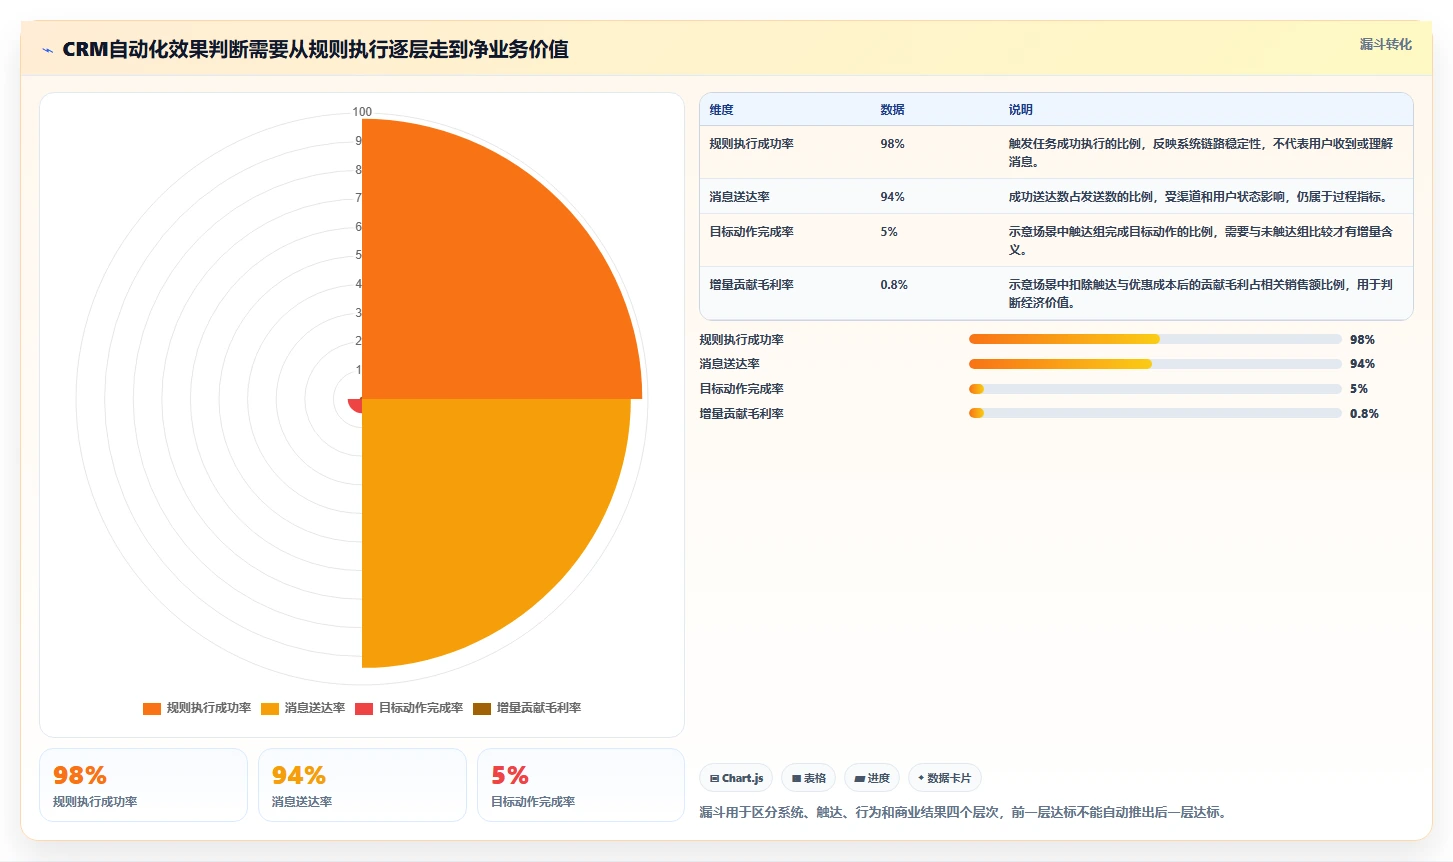1453x862 pixels.
Task: Click the 100 axis label on the chart
Action: pyautogui.click(x=362, y=112)
